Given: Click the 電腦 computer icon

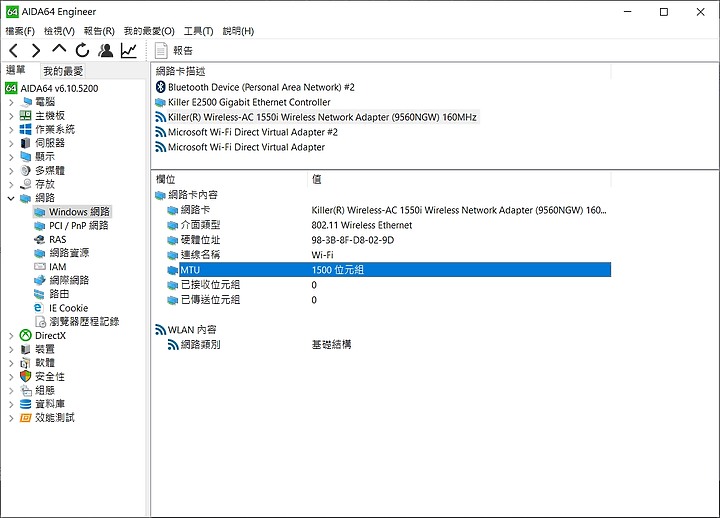Looking at the screenshot, I should click(26, 101).
